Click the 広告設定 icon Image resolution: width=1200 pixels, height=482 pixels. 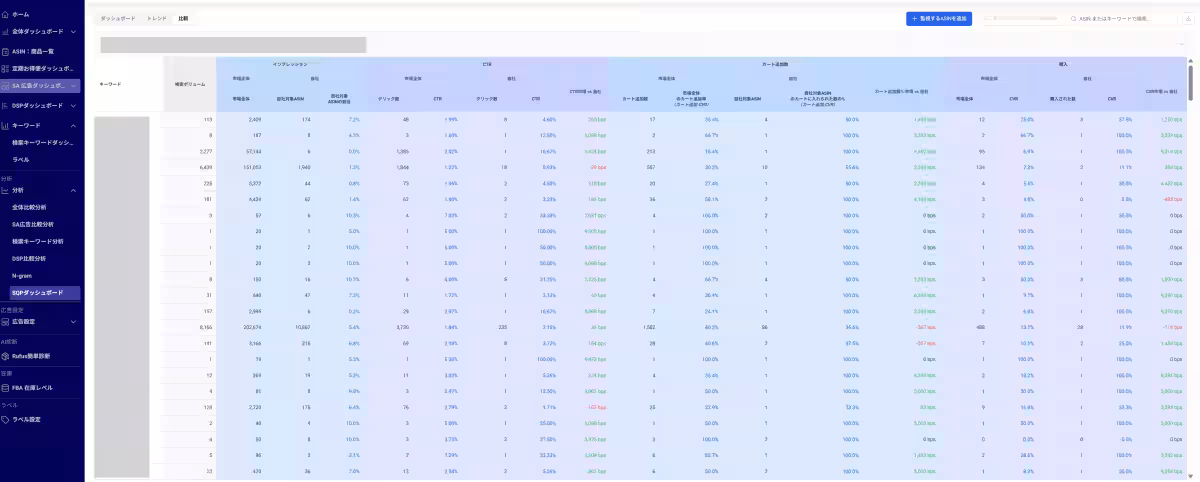6,322
